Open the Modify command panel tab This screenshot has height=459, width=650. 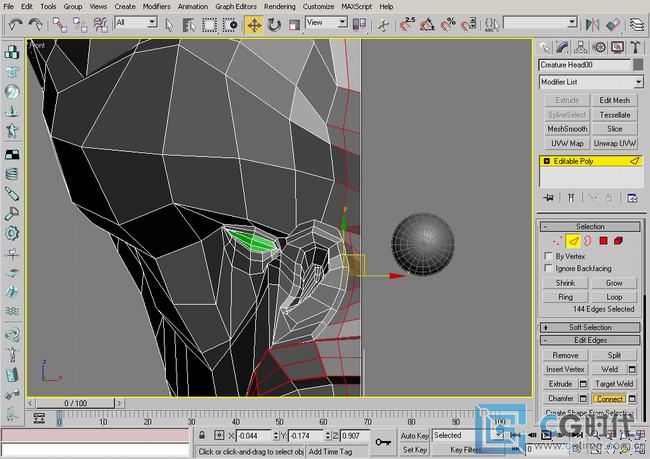tap(562, 47)
